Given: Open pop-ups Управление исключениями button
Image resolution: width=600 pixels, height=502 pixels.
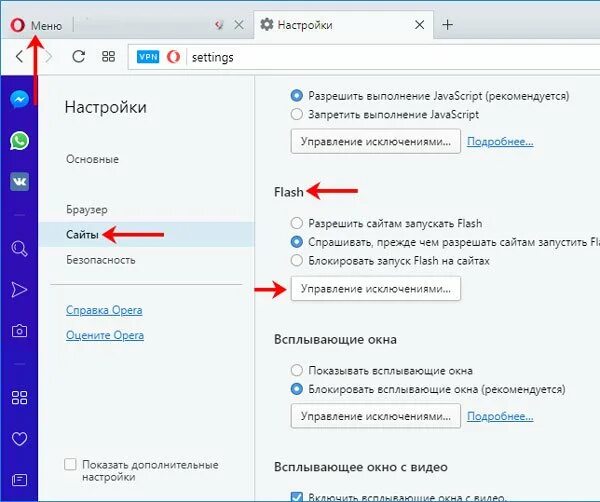Looking at the screenshot, I should pos(375,416).
